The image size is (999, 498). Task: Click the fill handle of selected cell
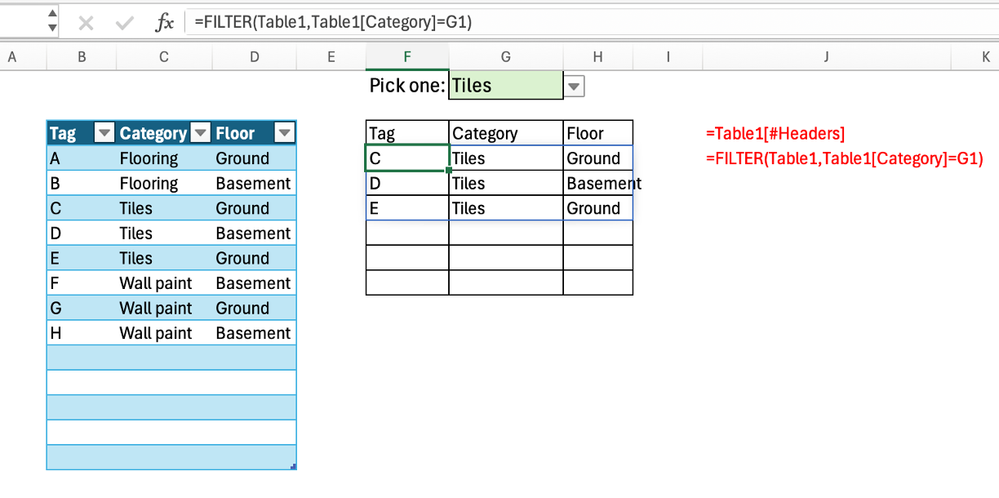(x=449, y=170)
